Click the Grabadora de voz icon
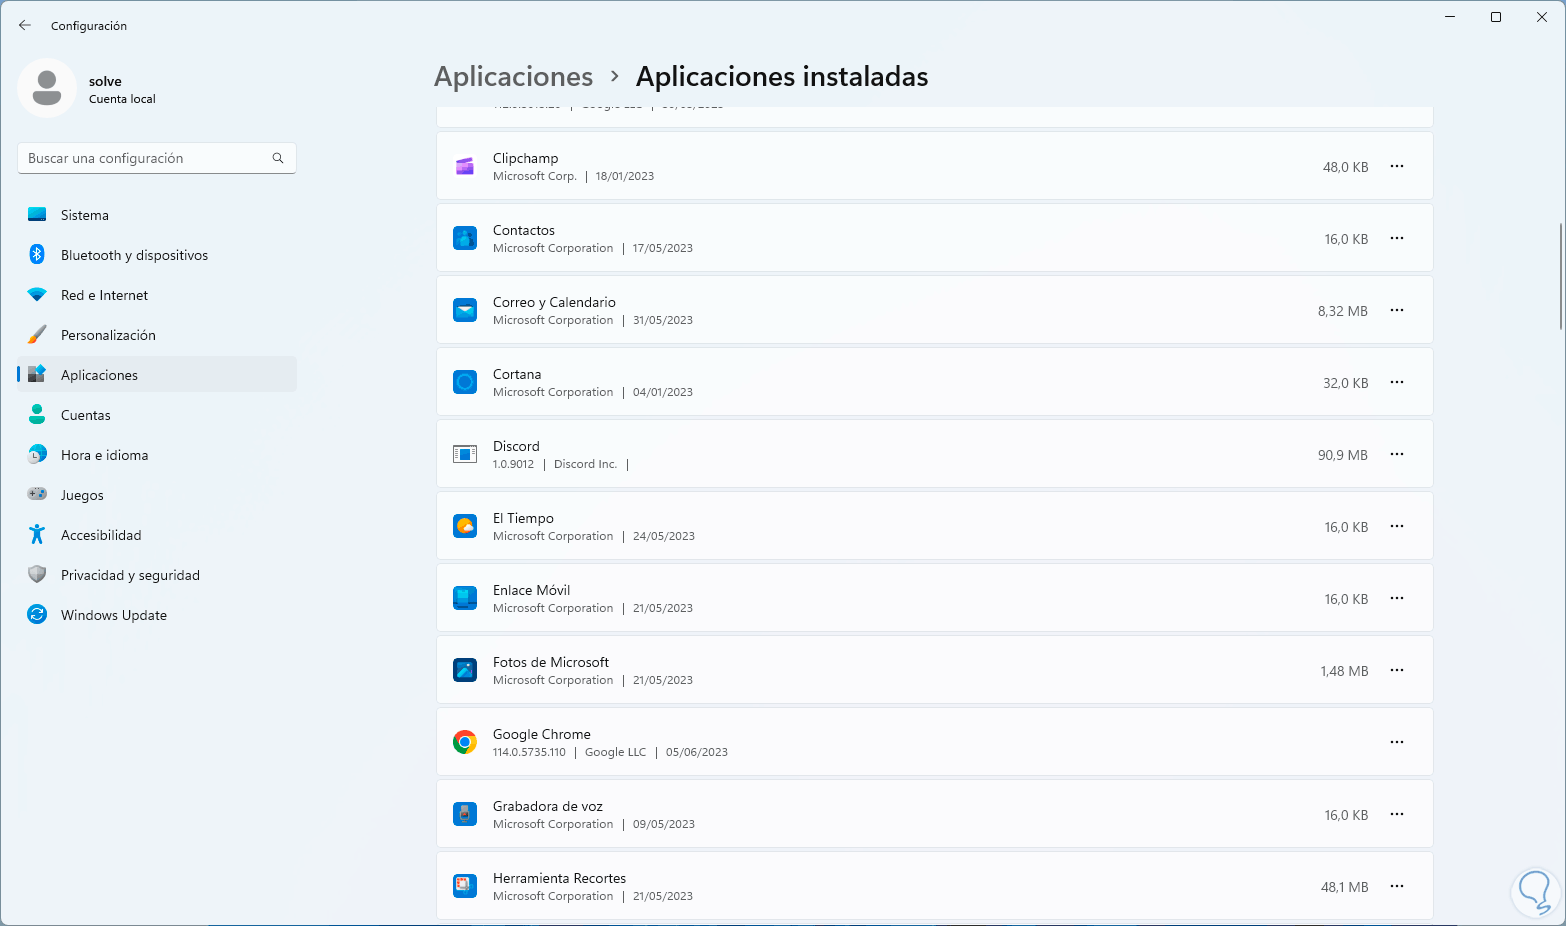Screen dimensions: 1566x926 click(x=465, y=814)
